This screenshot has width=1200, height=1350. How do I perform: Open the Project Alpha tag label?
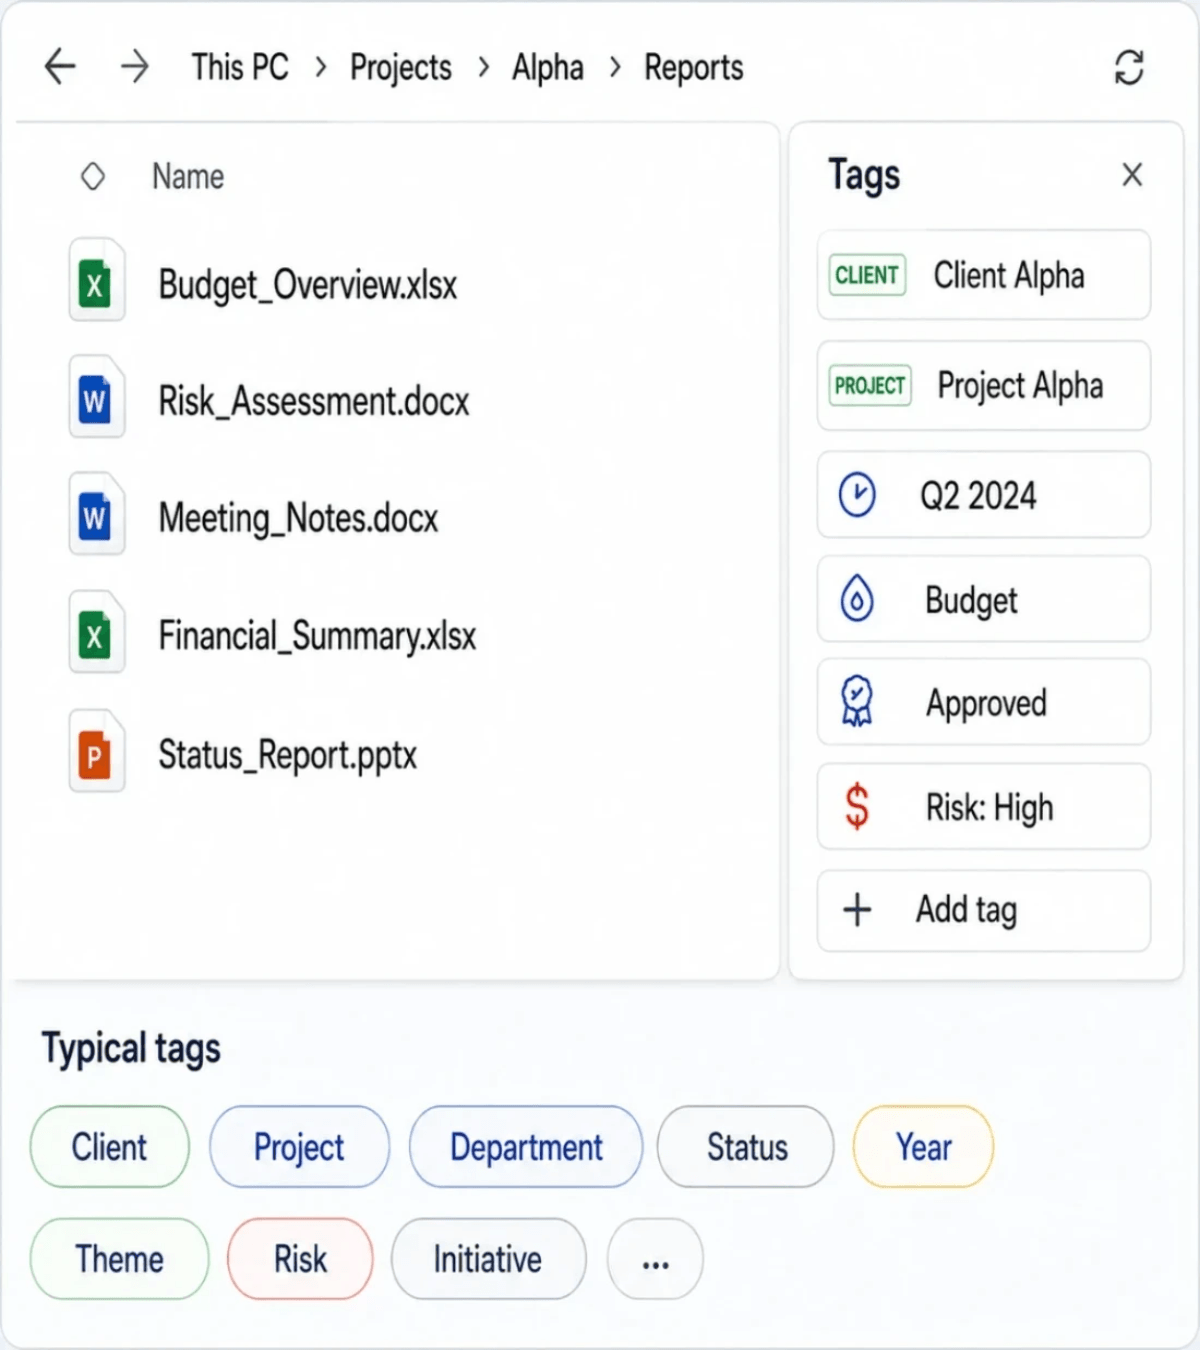tap(1020, 385)
